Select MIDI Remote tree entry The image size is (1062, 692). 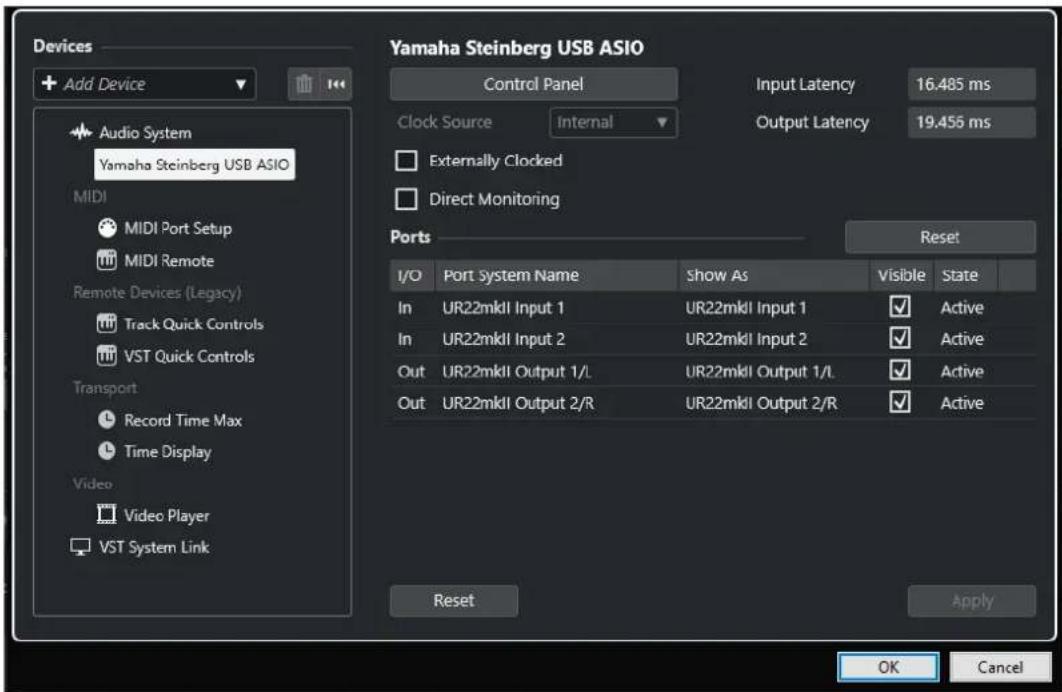(169, 261)
